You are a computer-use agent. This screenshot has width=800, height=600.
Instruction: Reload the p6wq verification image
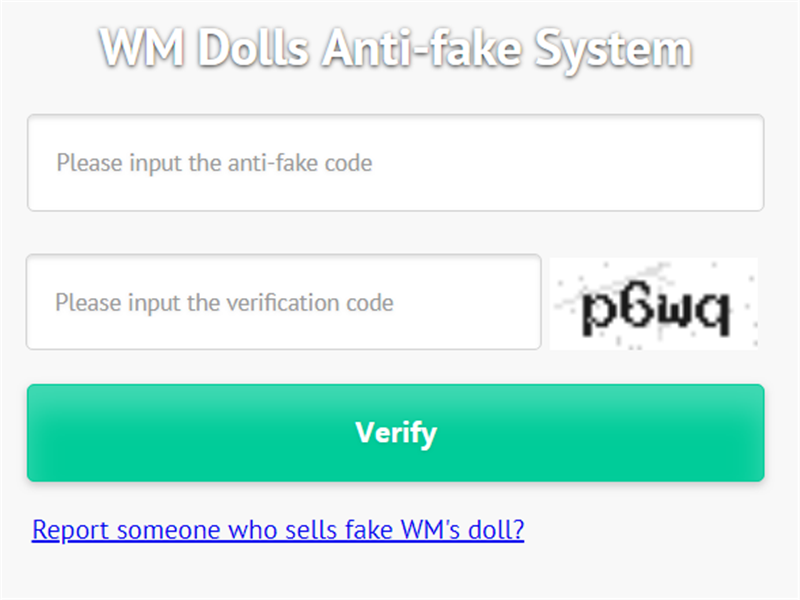[x=654, y=303]
